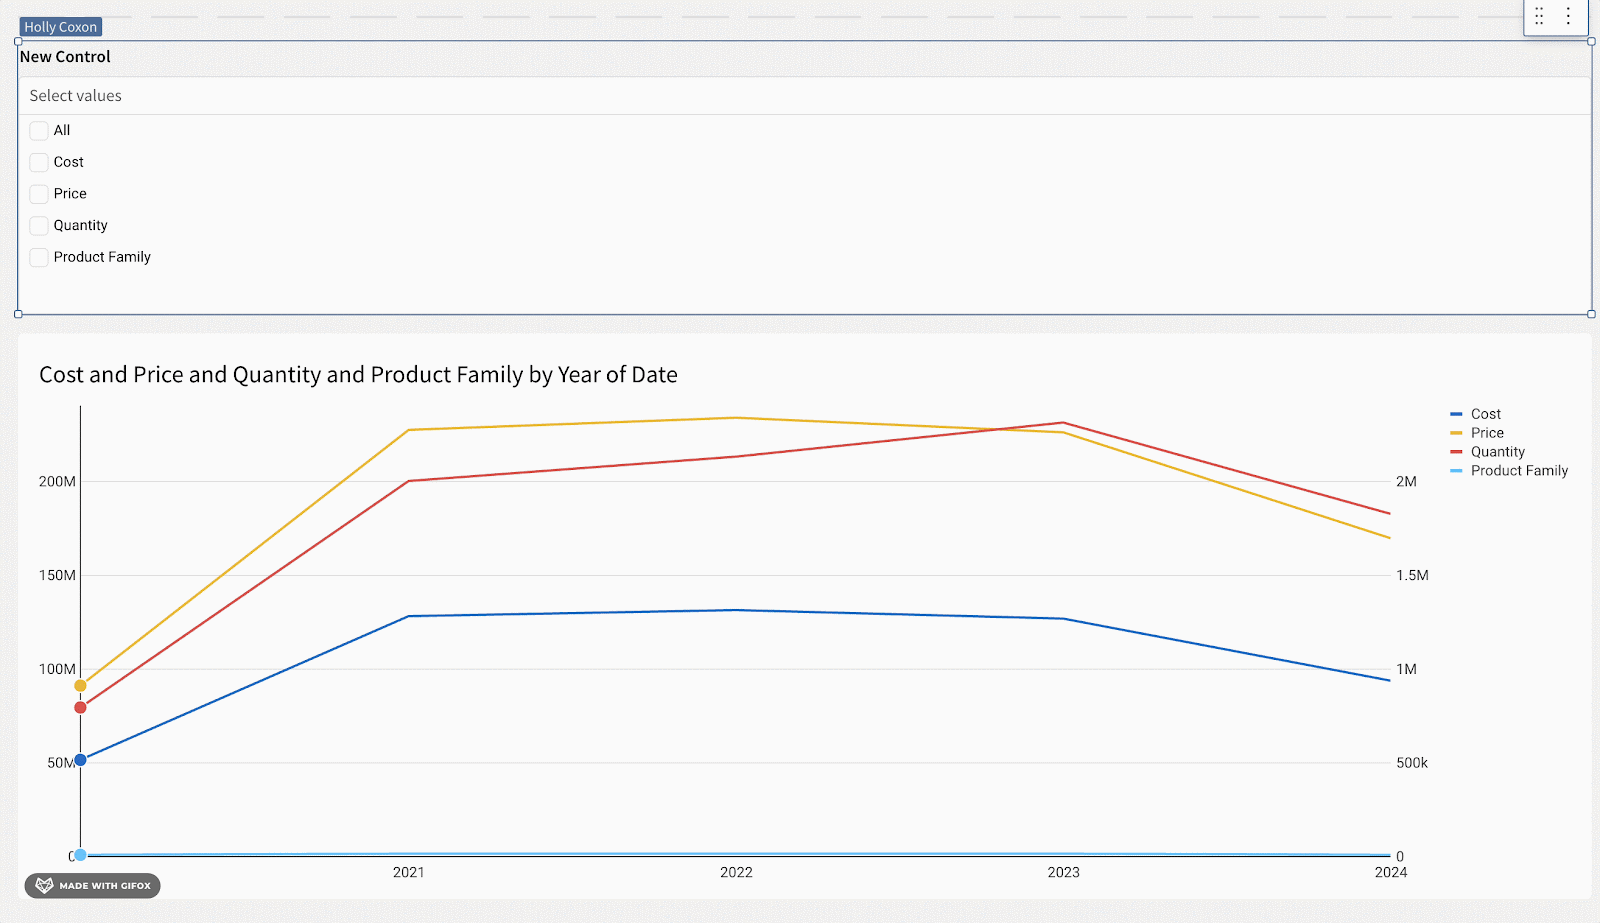Screen dimensions: 1600x923
Task: Click the Product Family legend entry
Action: (1518, 471)
